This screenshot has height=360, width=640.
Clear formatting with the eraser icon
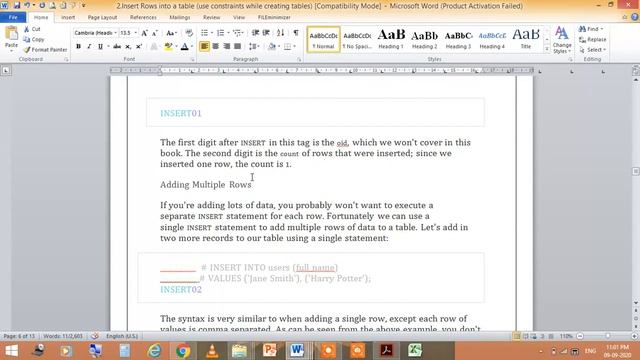(189, 33)
